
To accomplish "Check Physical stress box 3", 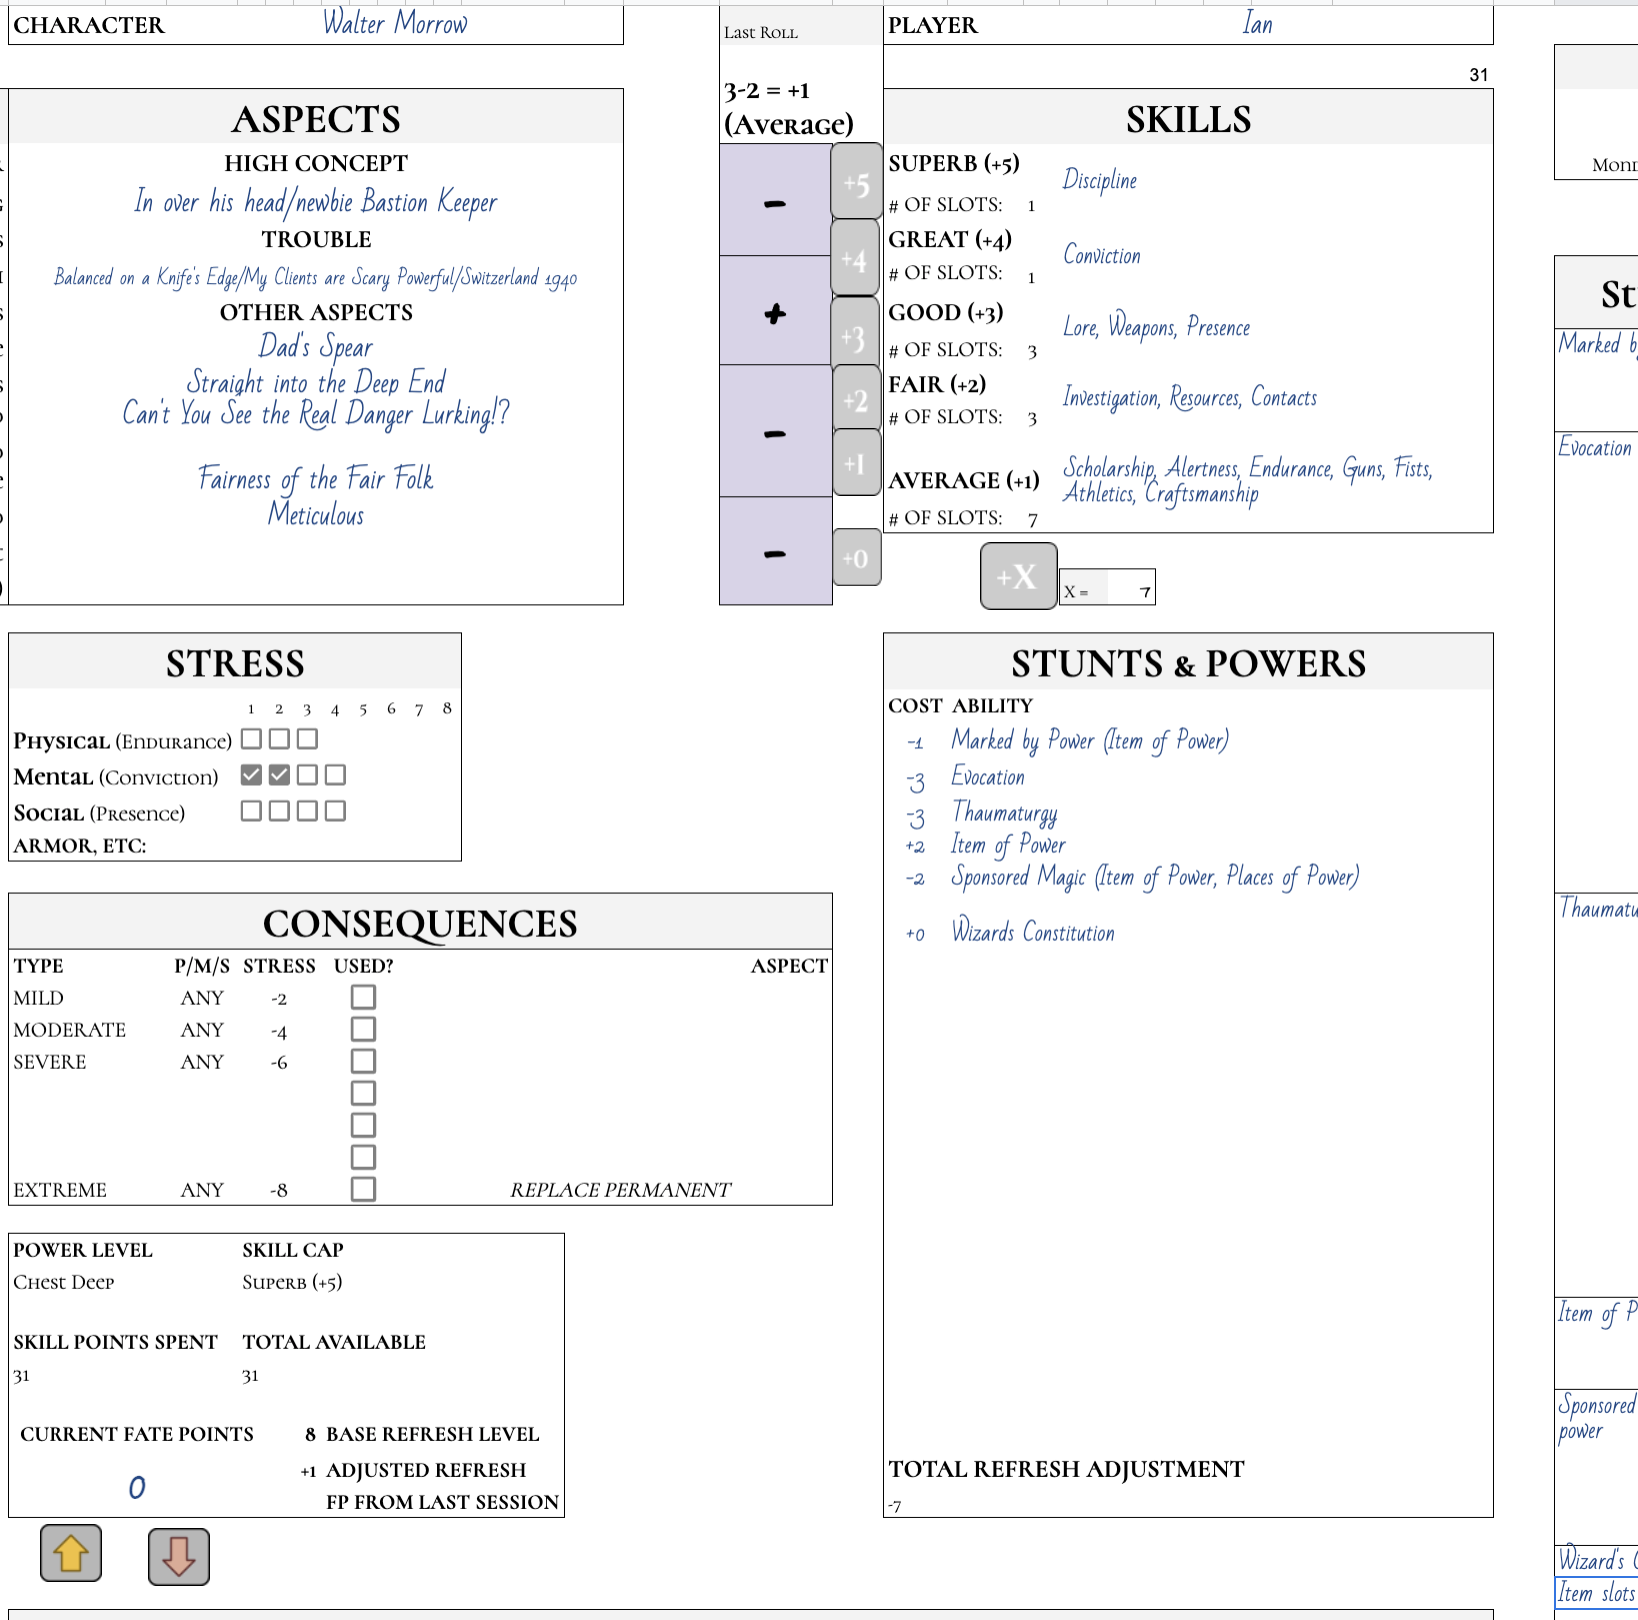I will pos(307,739).
